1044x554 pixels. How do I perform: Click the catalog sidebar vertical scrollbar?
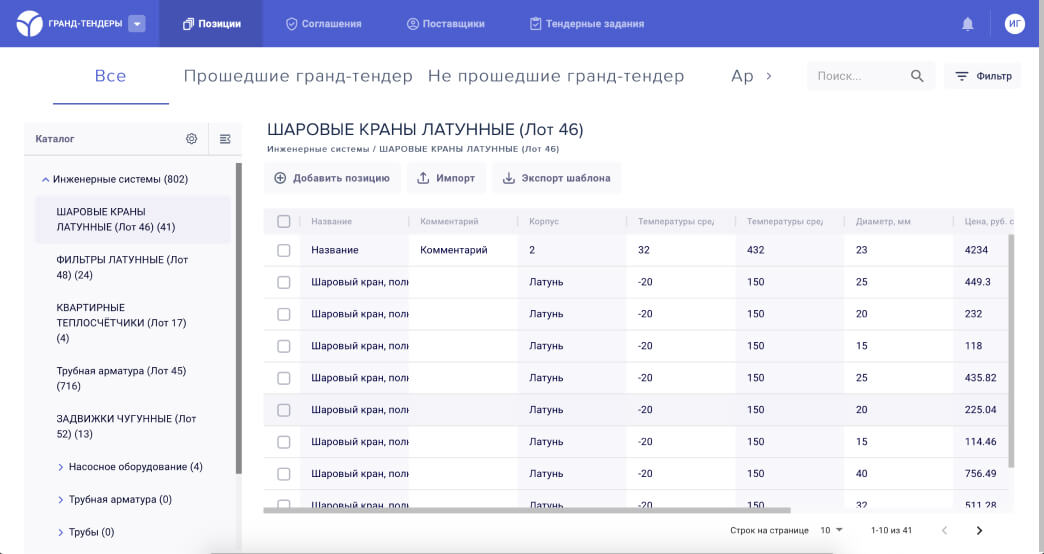click(x=239, y=318)
